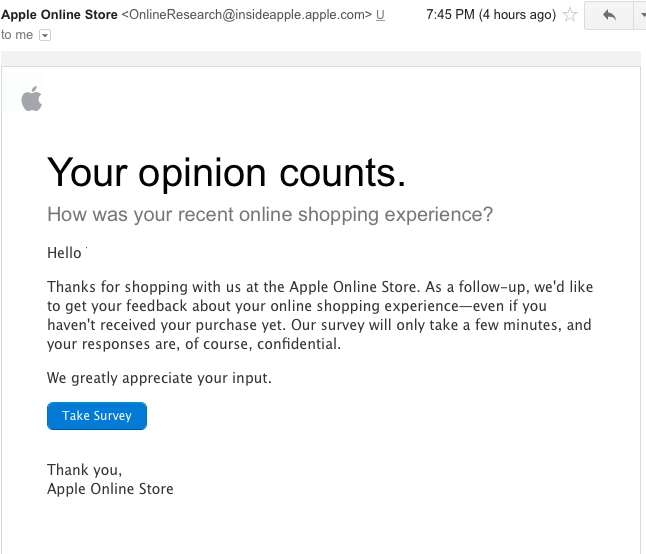Click the 'Your opinion counts.' headline
Image resolution: width=646 pixels, height=554 pixels.
pos(226,173)
